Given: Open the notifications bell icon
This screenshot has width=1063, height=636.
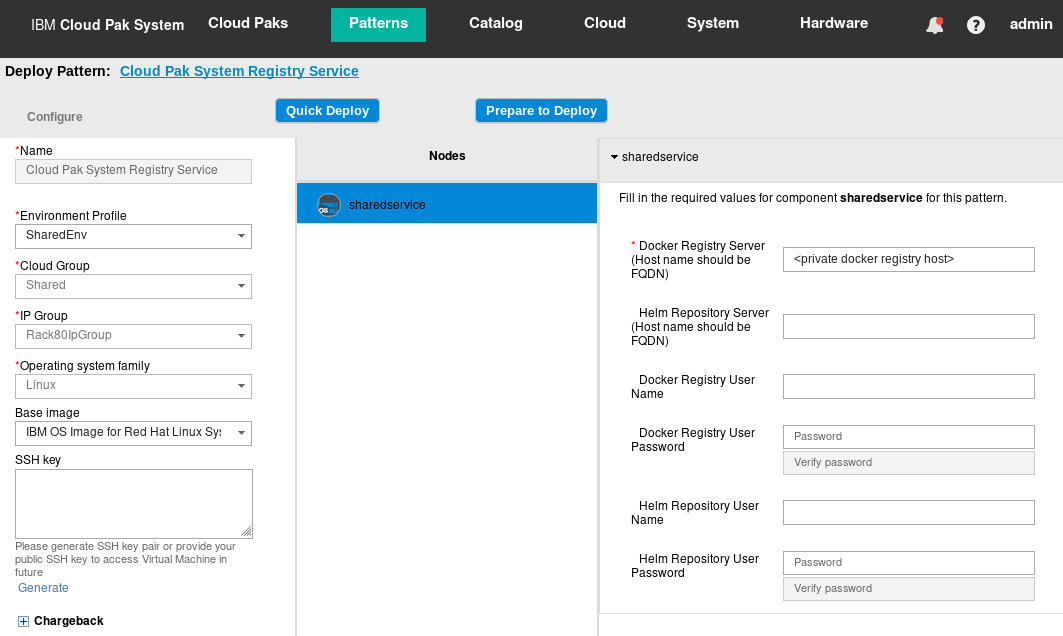Looking at the screenshot, I should coord(935,25).
